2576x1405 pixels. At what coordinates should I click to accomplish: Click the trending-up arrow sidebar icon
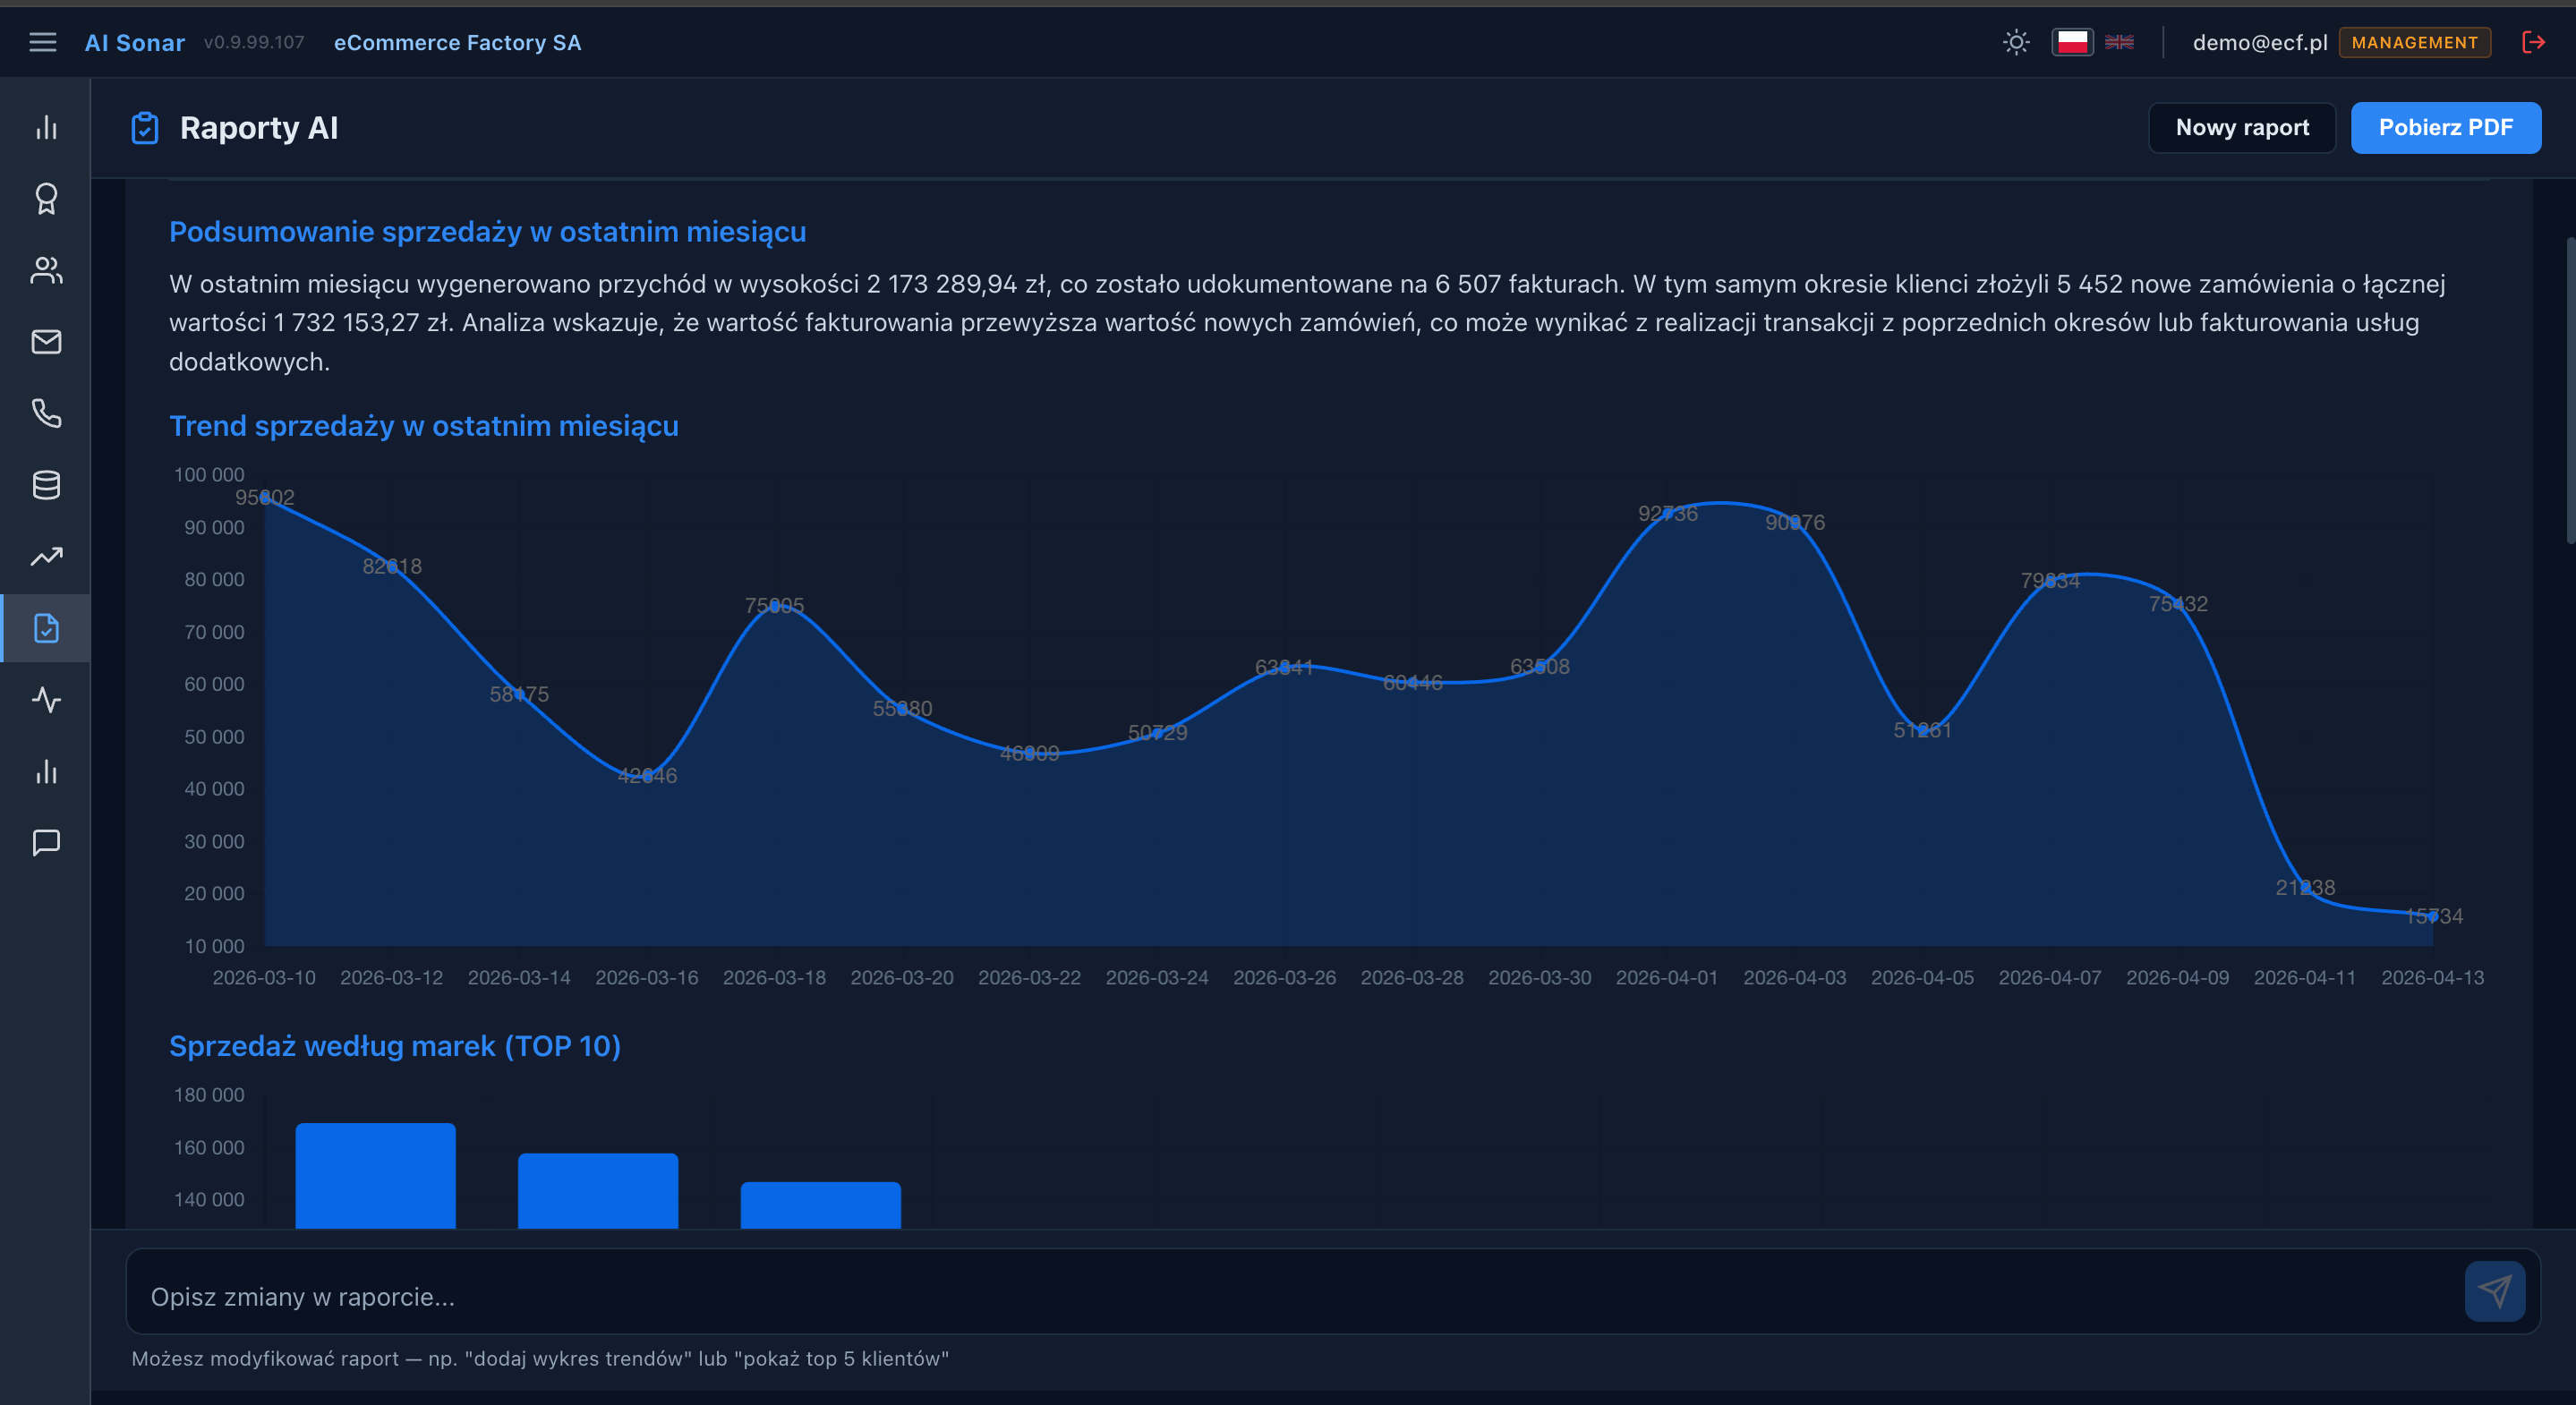(46, 556)
